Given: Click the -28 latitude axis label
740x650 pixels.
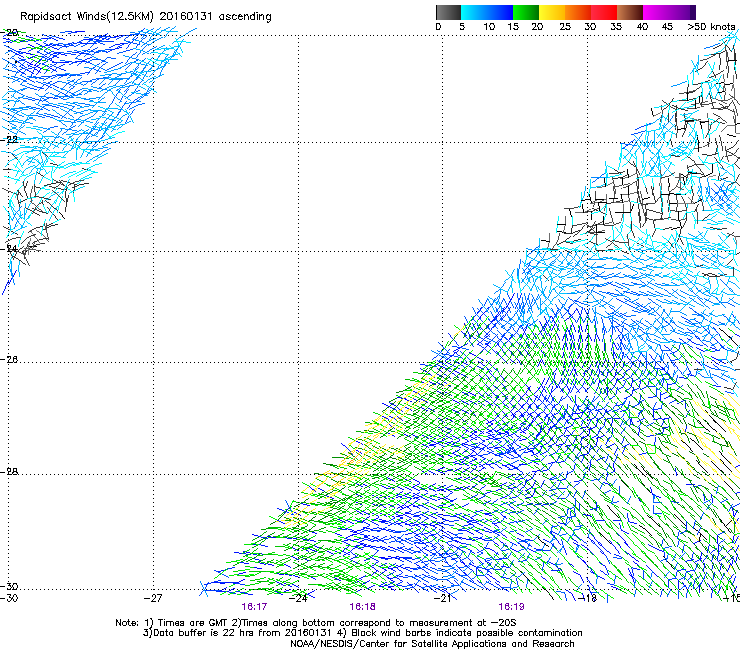Looking at the screenshot, I should (x=9, y=472).
